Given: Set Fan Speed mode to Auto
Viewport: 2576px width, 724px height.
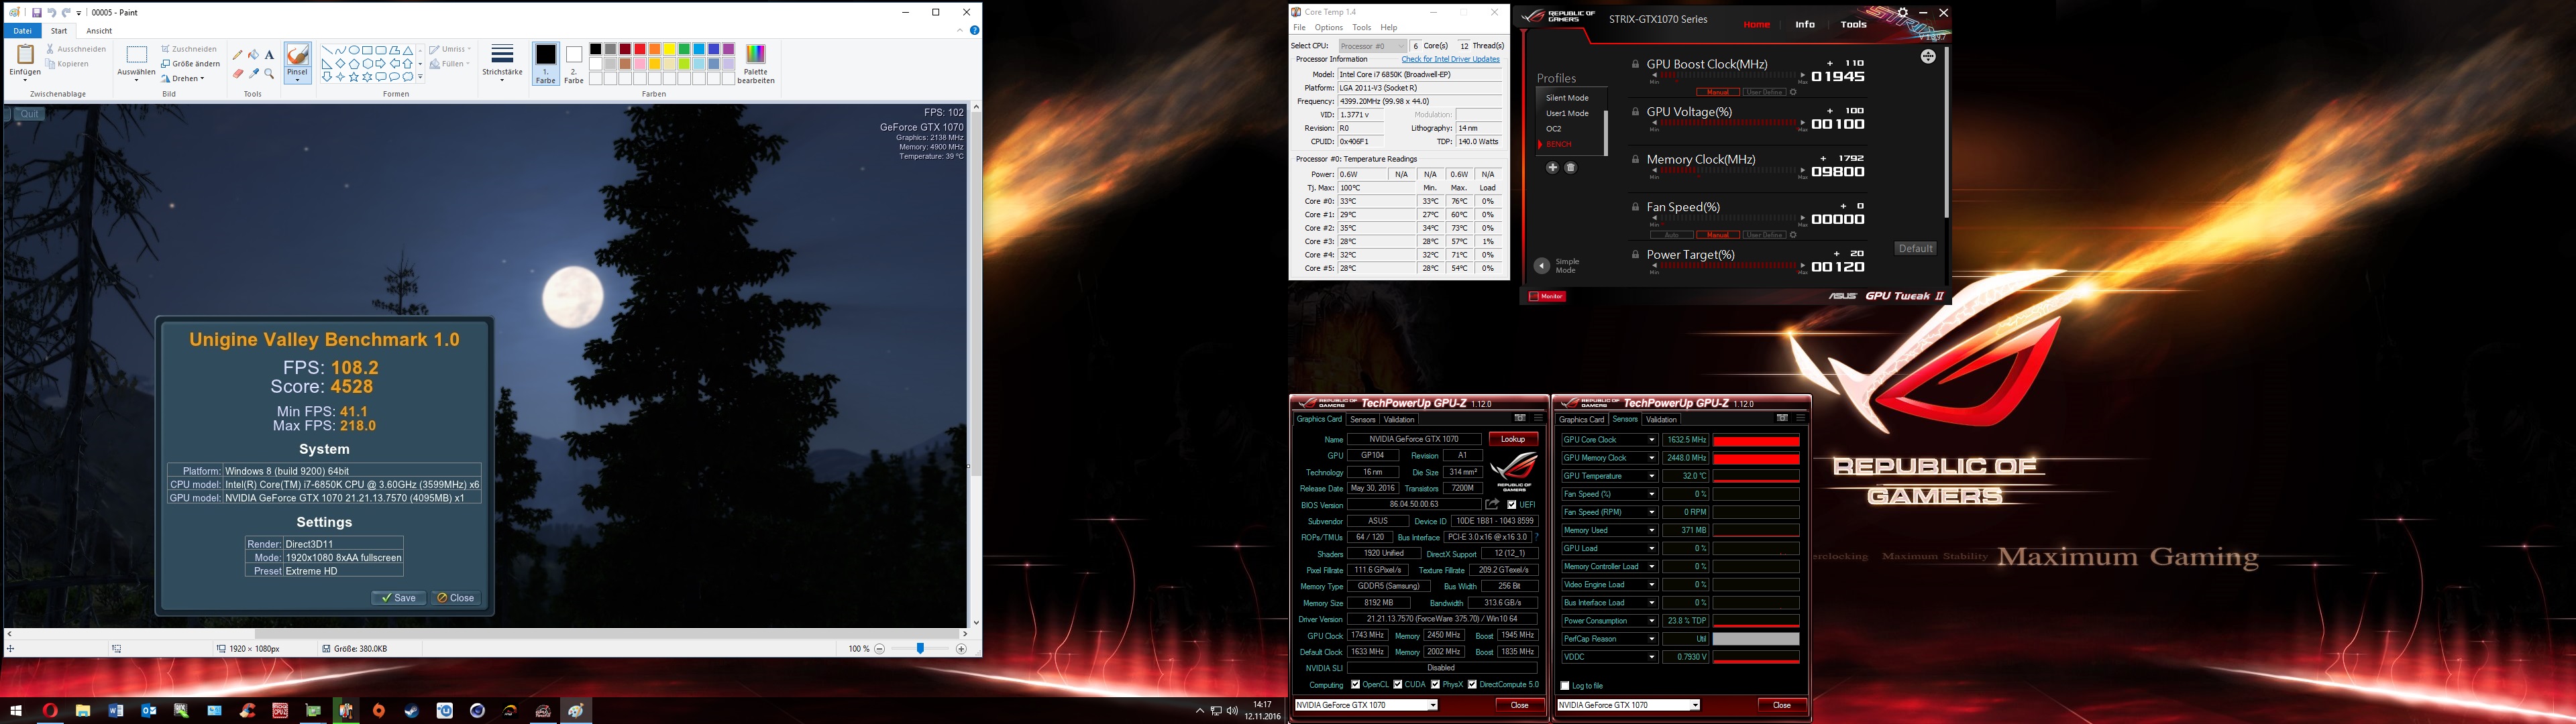Looking at the screenshot, I should pyautogui.click(x=1671, y=235).
